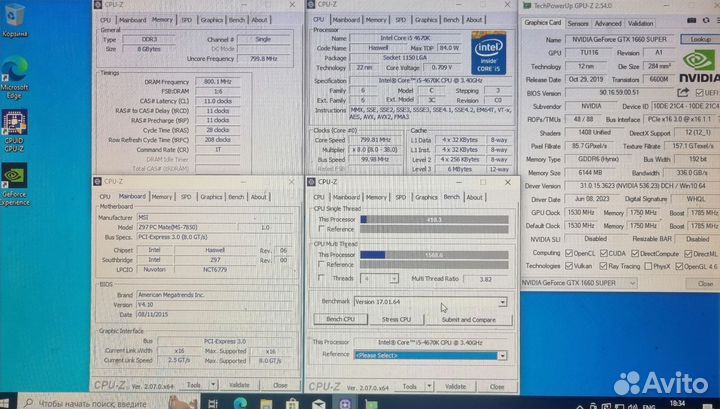Open Edge from the taskbar
Image resolution: width=720 pixels, height=409 pixels.
pyautogui.click(x=240, y=403)
